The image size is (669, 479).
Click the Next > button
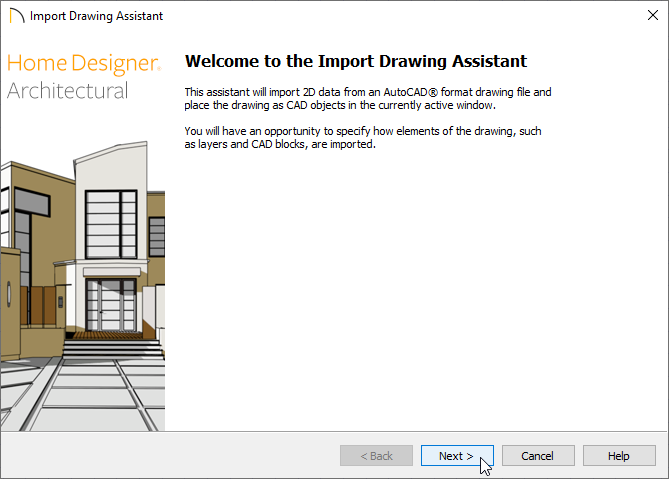[x=457, y=456]
